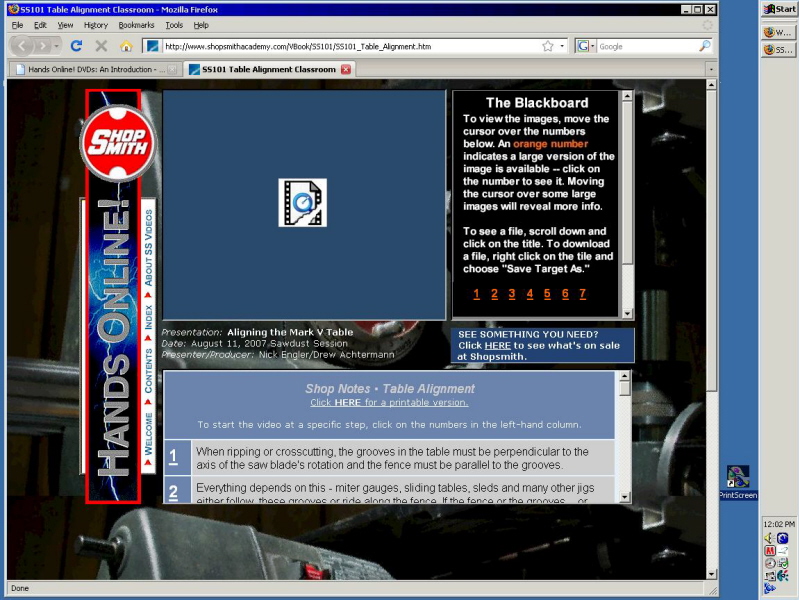Viewport: 799px width, 600px height.
Task: Select the SS101 Table Alignment Classroom tab
Action: click(269, 69)
